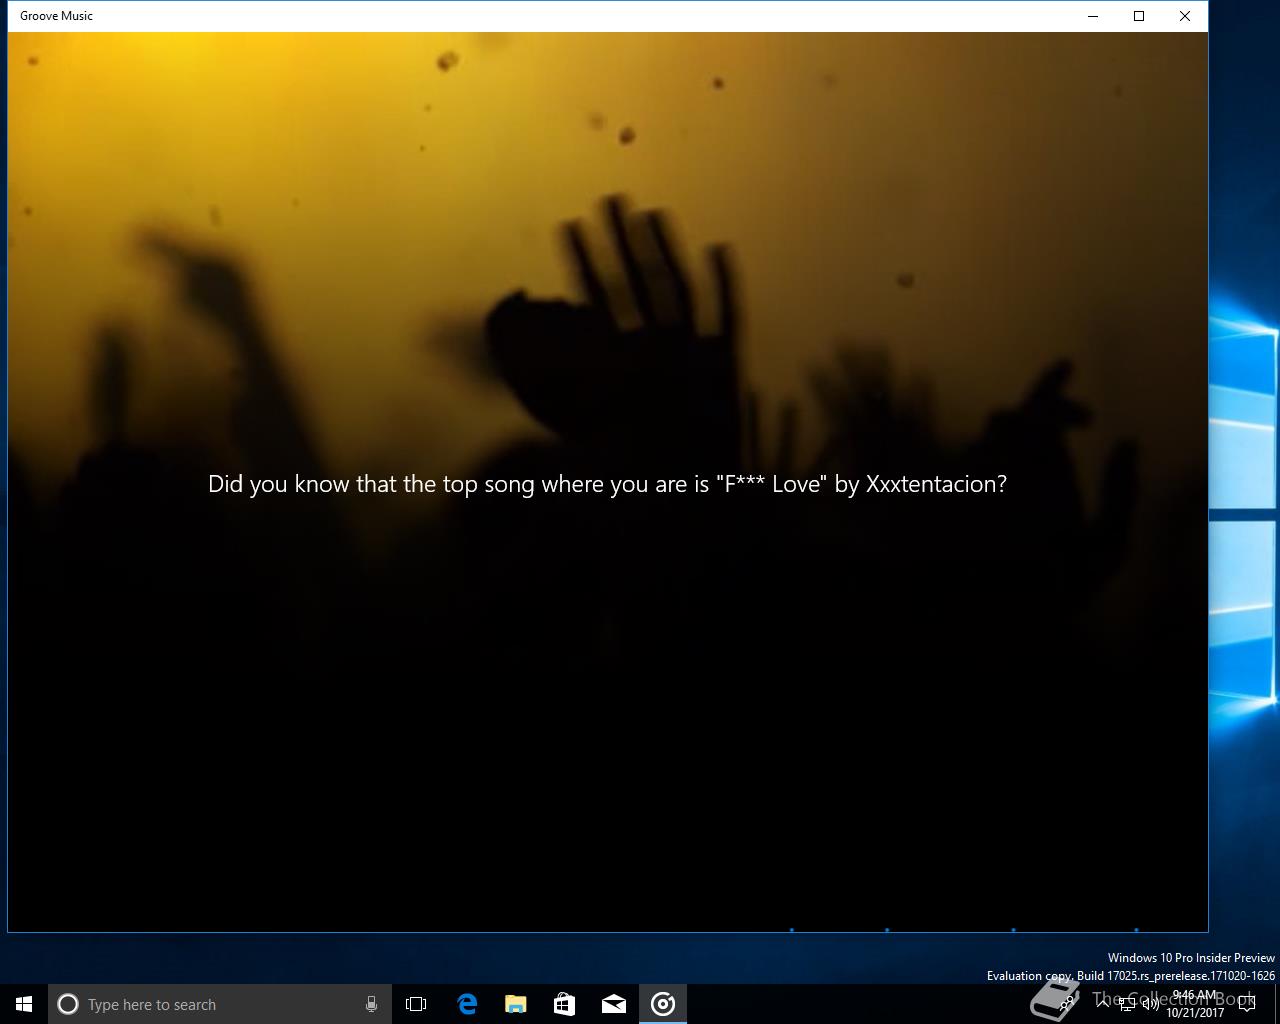Viewport: 1280px width, 1024px height.
Task: Select the Groove Music taskbar icon
Action: [663, 1004]
